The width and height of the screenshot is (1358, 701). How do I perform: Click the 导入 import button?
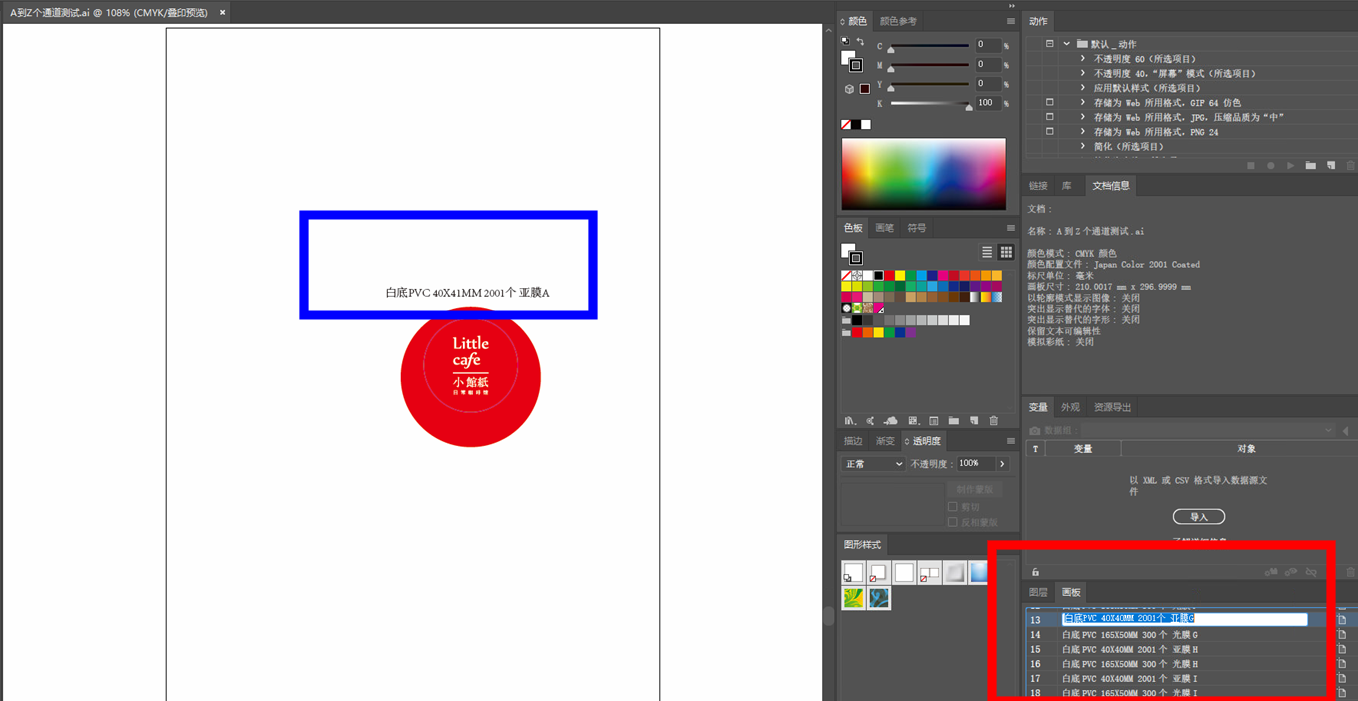[1199, 517]
